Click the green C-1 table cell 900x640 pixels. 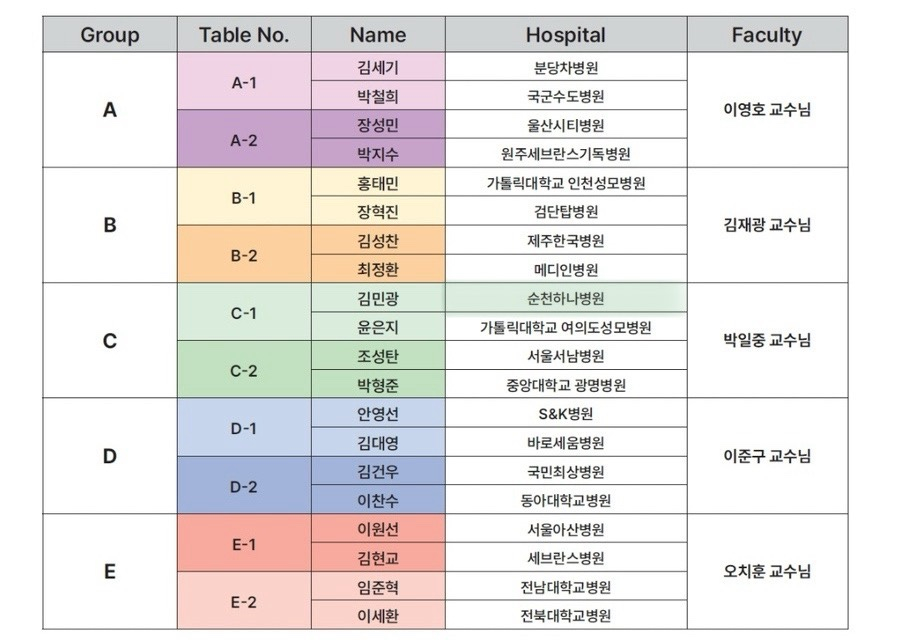click(x=244, y=313)
